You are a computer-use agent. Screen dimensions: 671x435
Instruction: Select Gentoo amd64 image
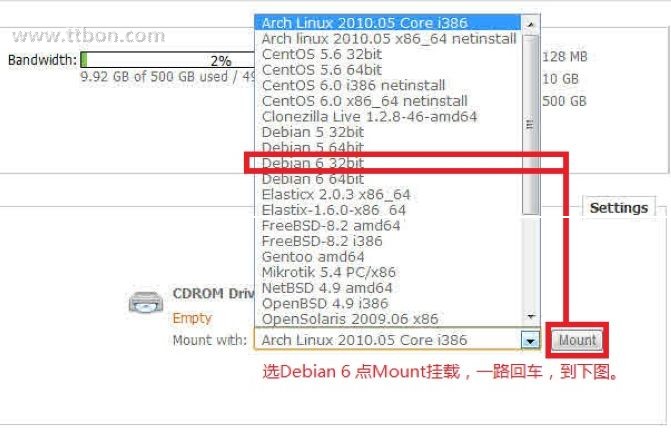pyautogui.click(x=389, y=257)
